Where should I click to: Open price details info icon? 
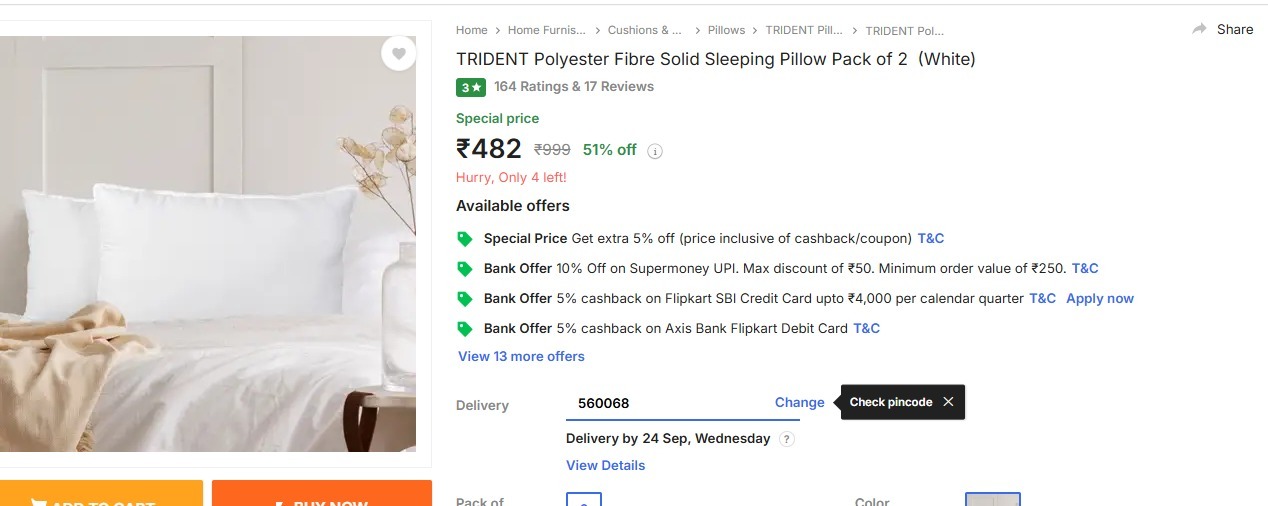tap(655, 151)
